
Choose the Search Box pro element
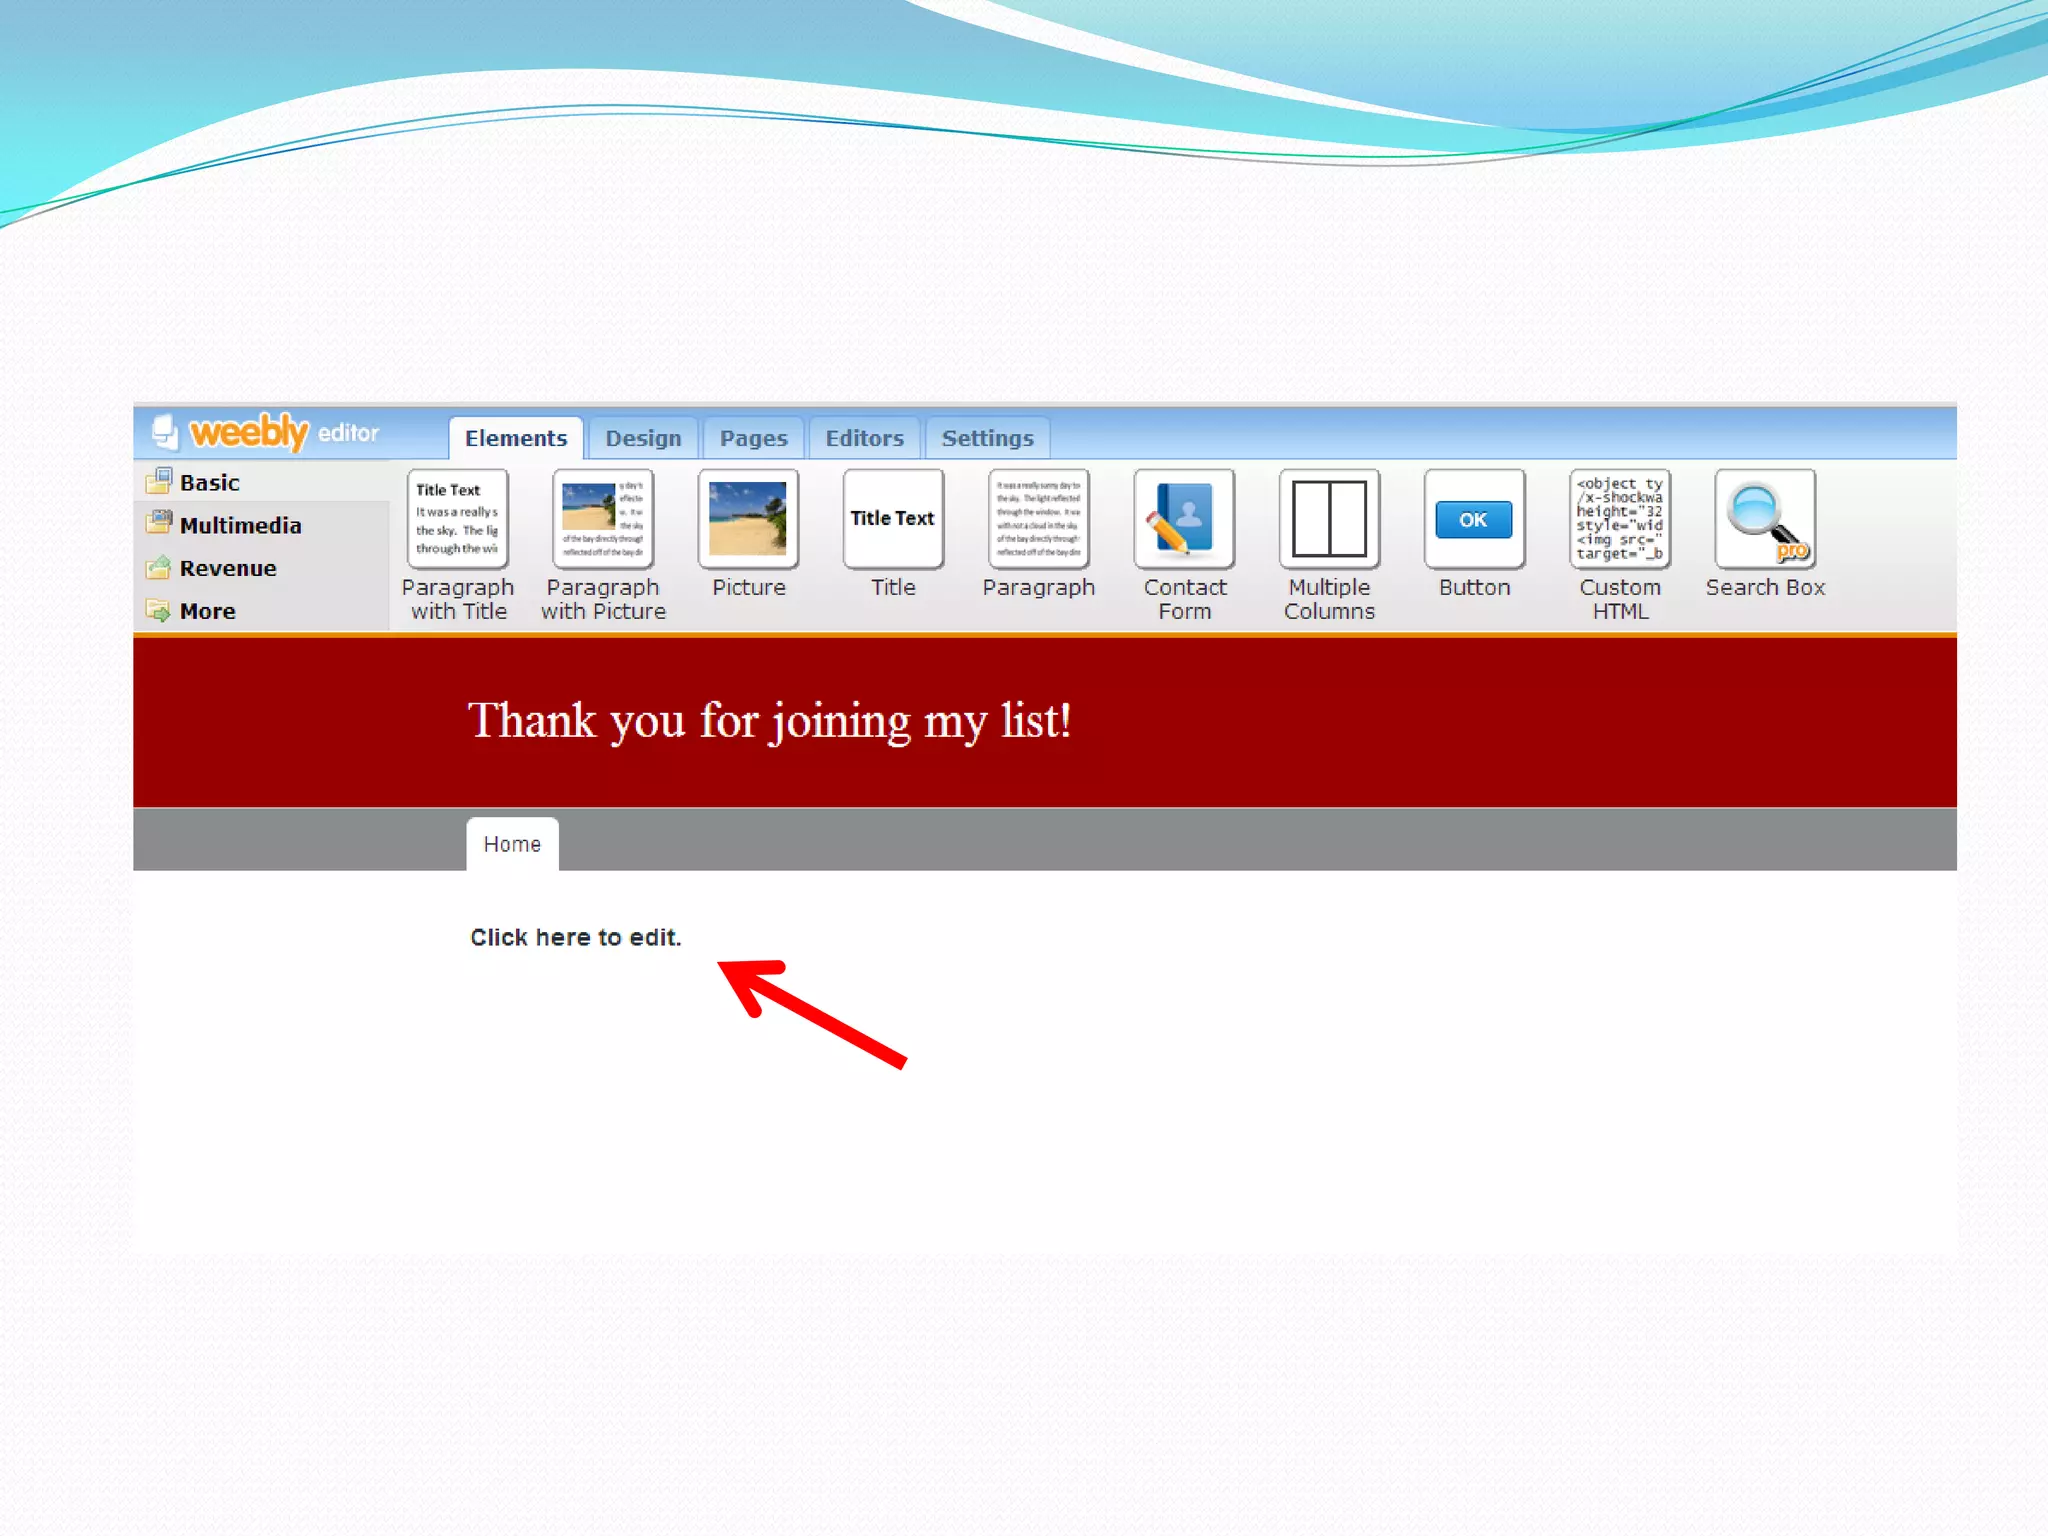coord(1765,519)
